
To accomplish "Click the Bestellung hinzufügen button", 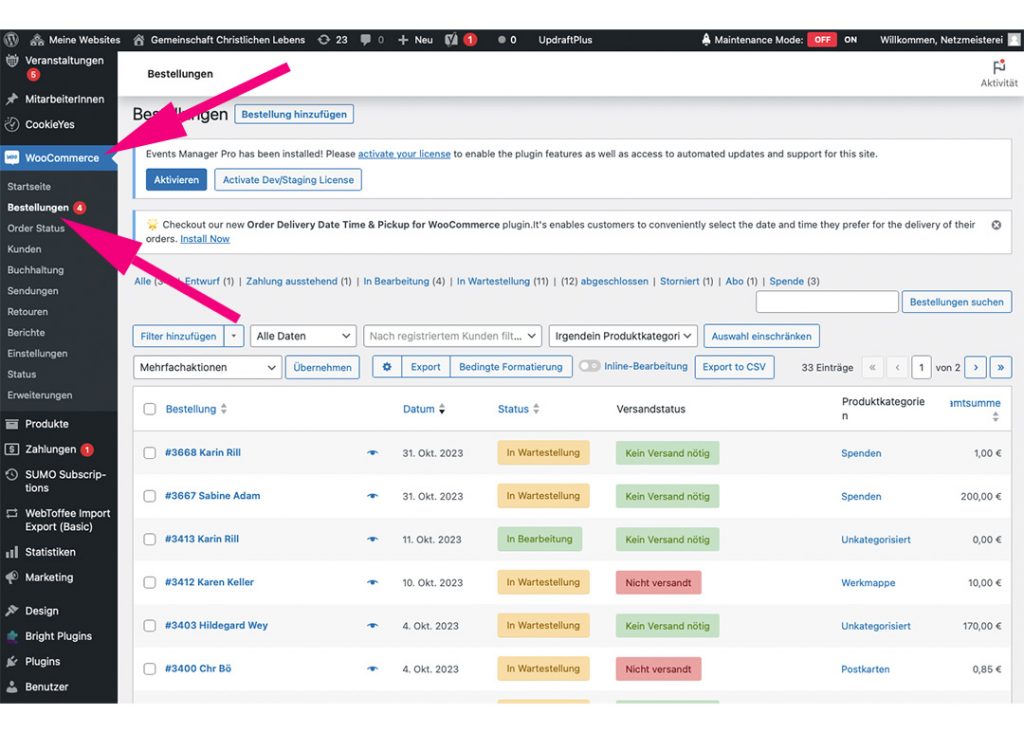I will point(294,115).
